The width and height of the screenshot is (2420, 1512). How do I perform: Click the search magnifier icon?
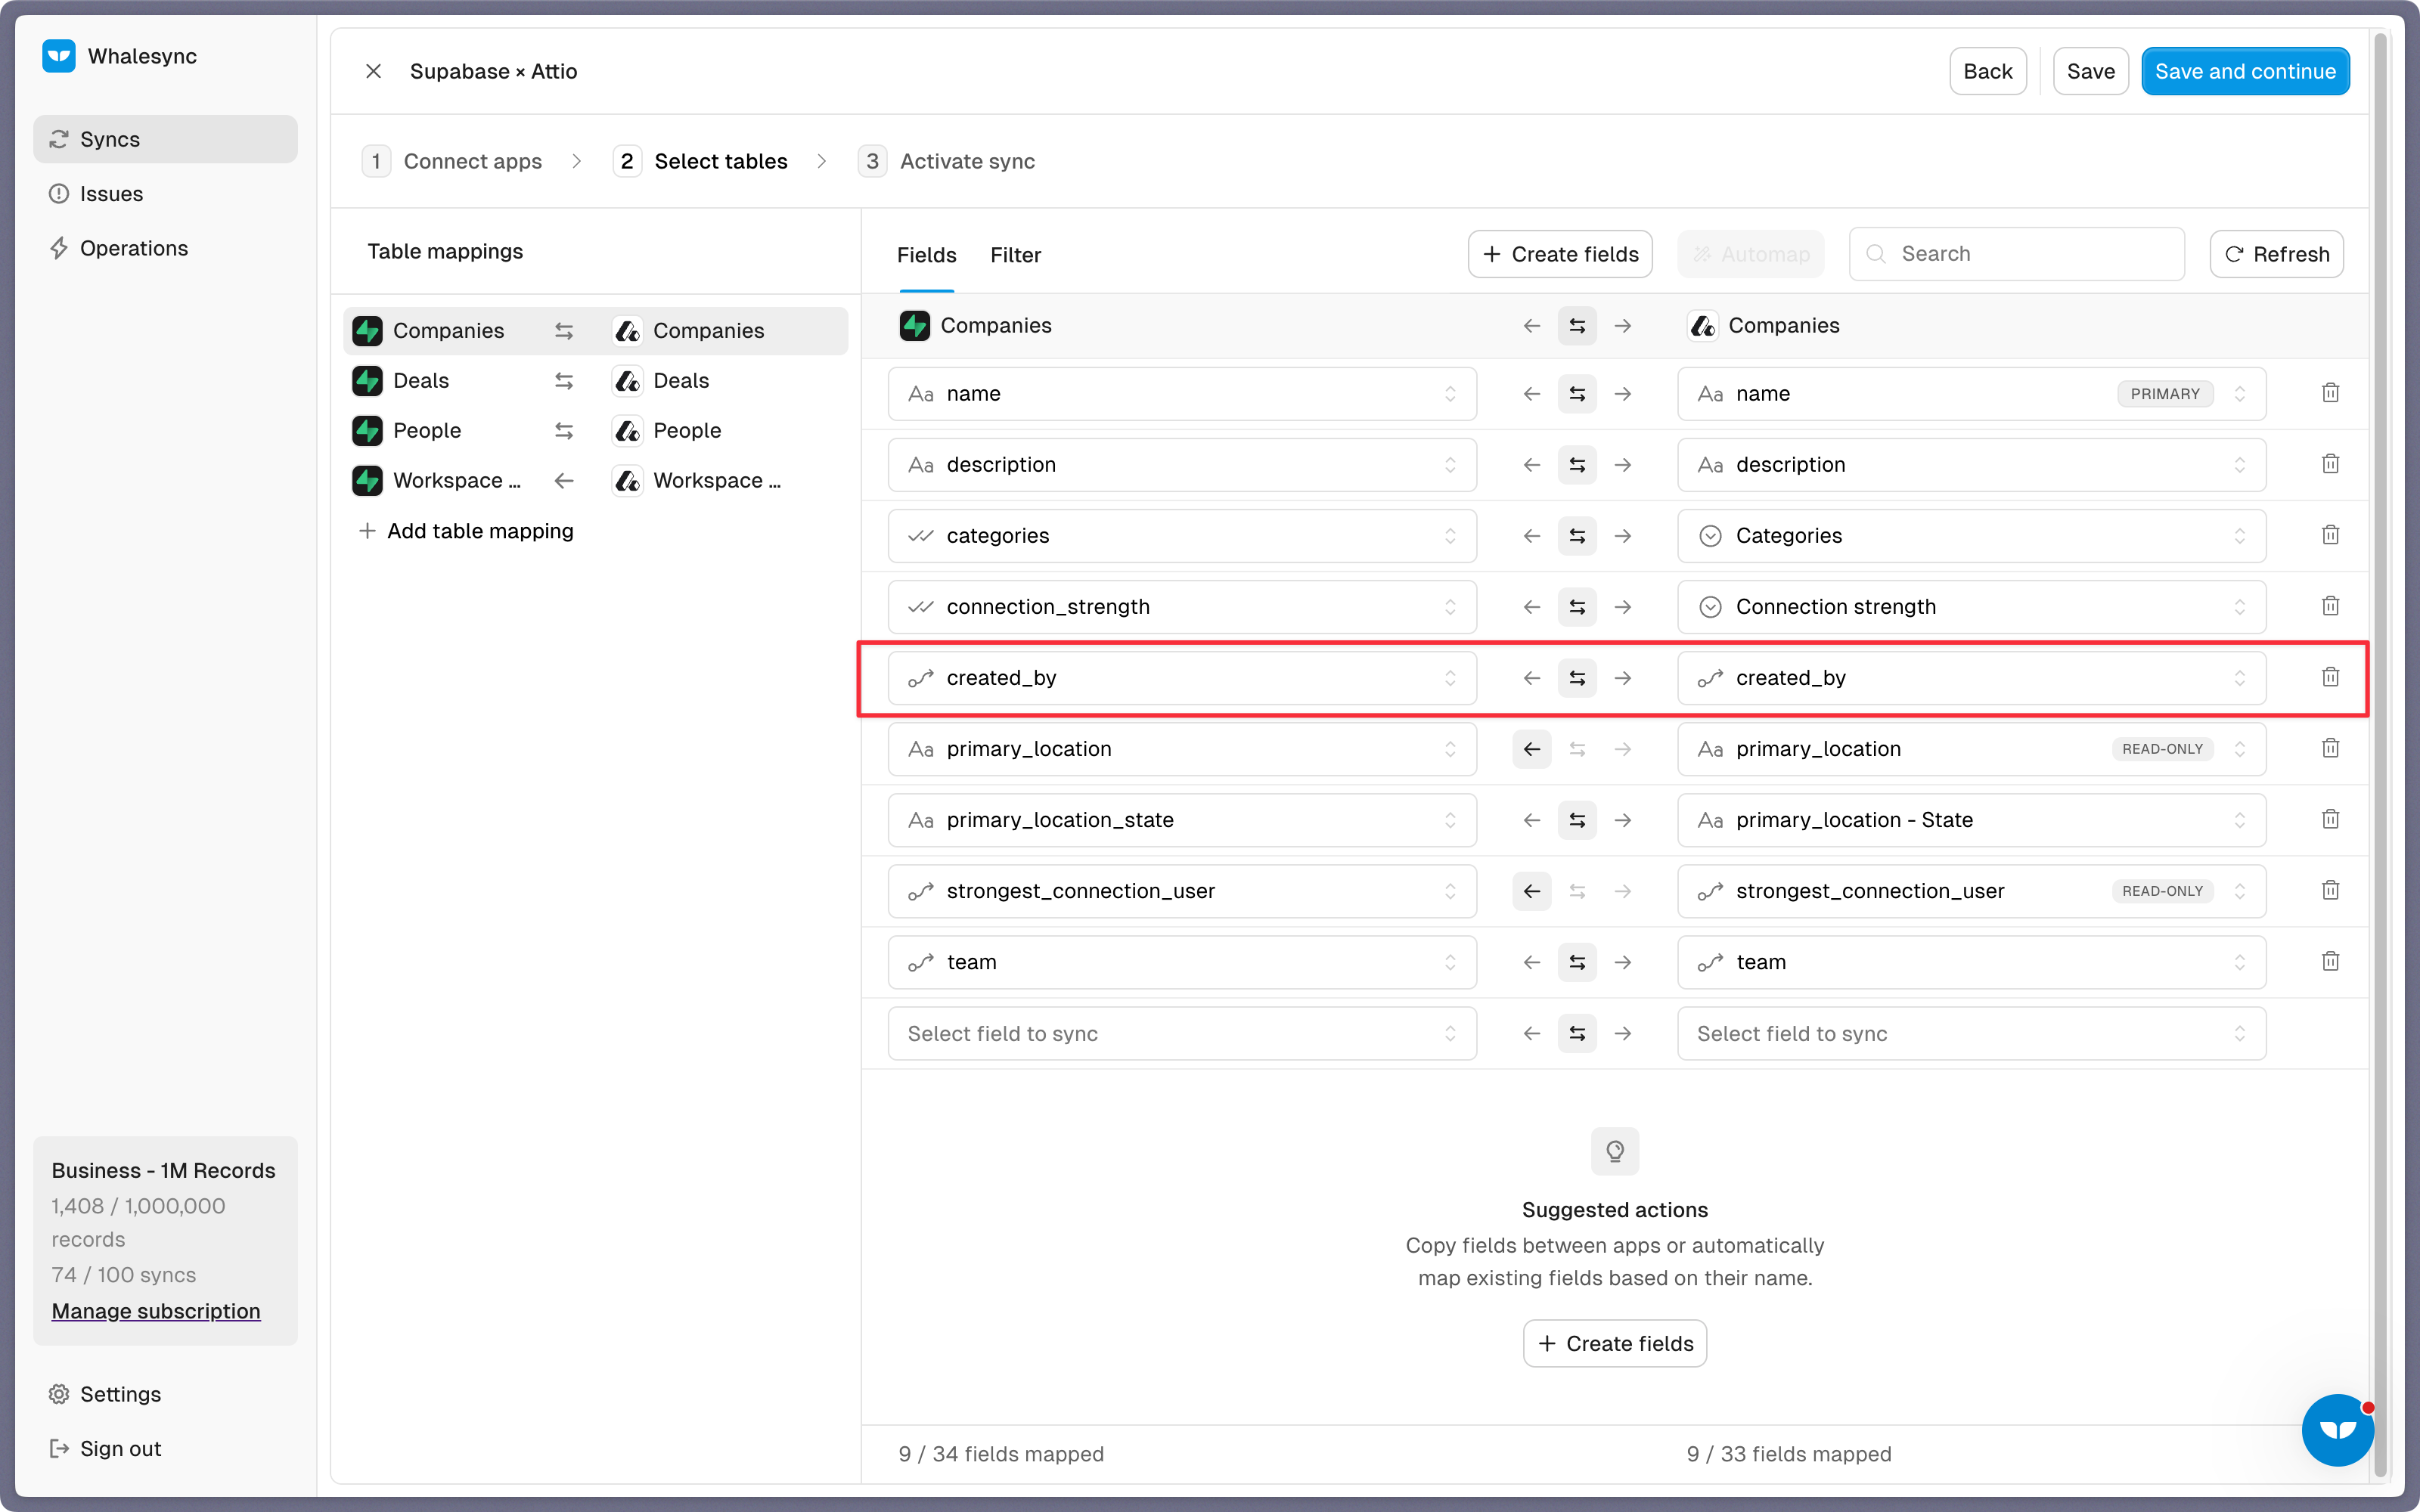1876,254
